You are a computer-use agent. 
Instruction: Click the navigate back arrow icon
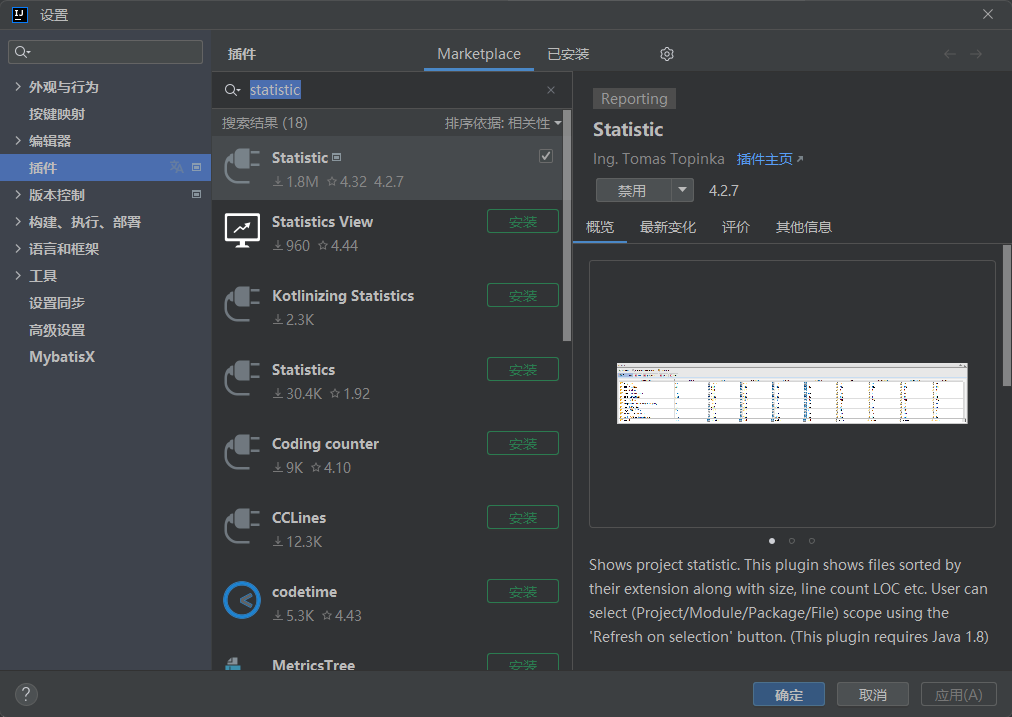point(950,54)
